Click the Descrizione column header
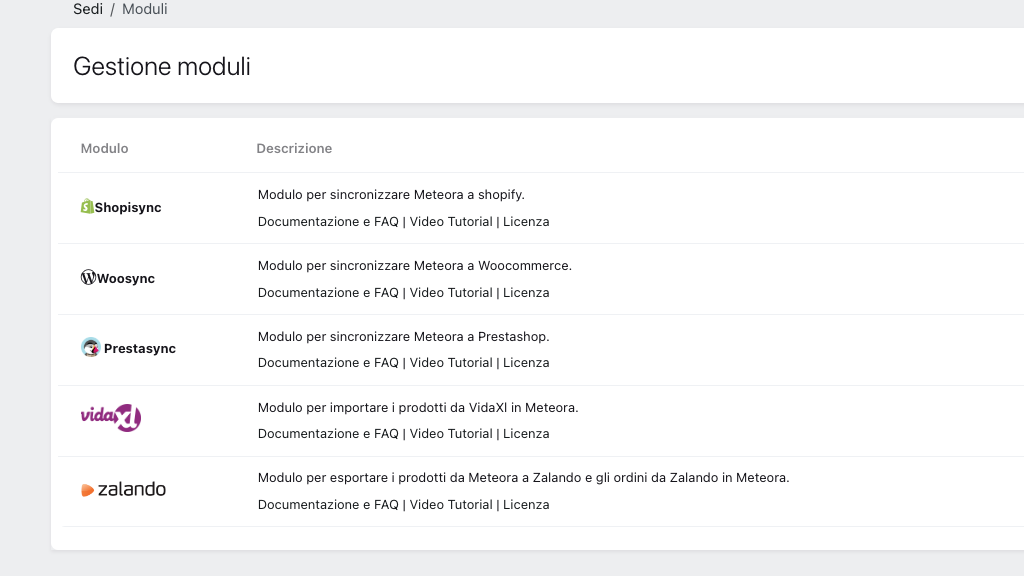This screenshot has height=576, width=1024. click(295, 148)
